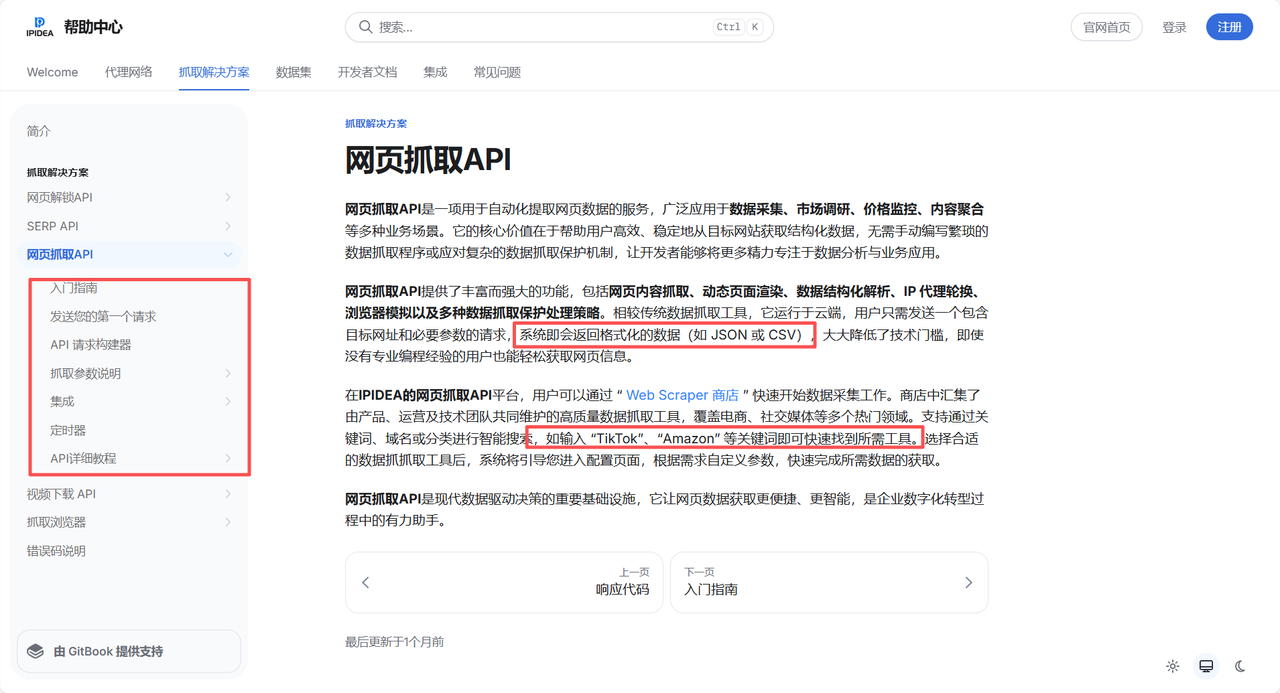Open the 集成 top tab
Image resolution: width=1280 pixels, height=693 pixels.
pos(435,72)
